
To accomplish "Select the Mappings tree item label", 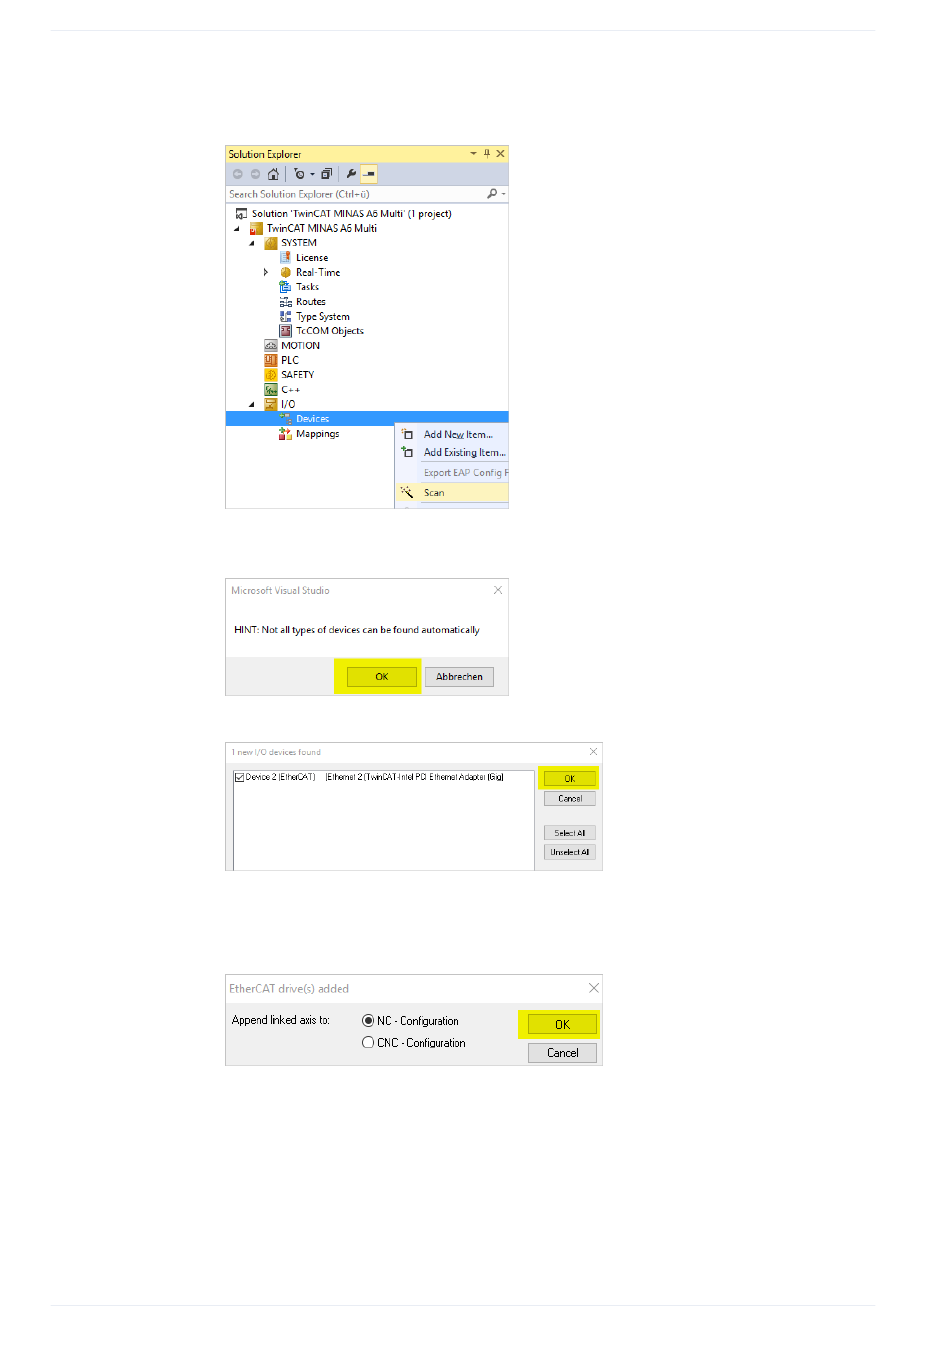I will (x=317, y=434).
